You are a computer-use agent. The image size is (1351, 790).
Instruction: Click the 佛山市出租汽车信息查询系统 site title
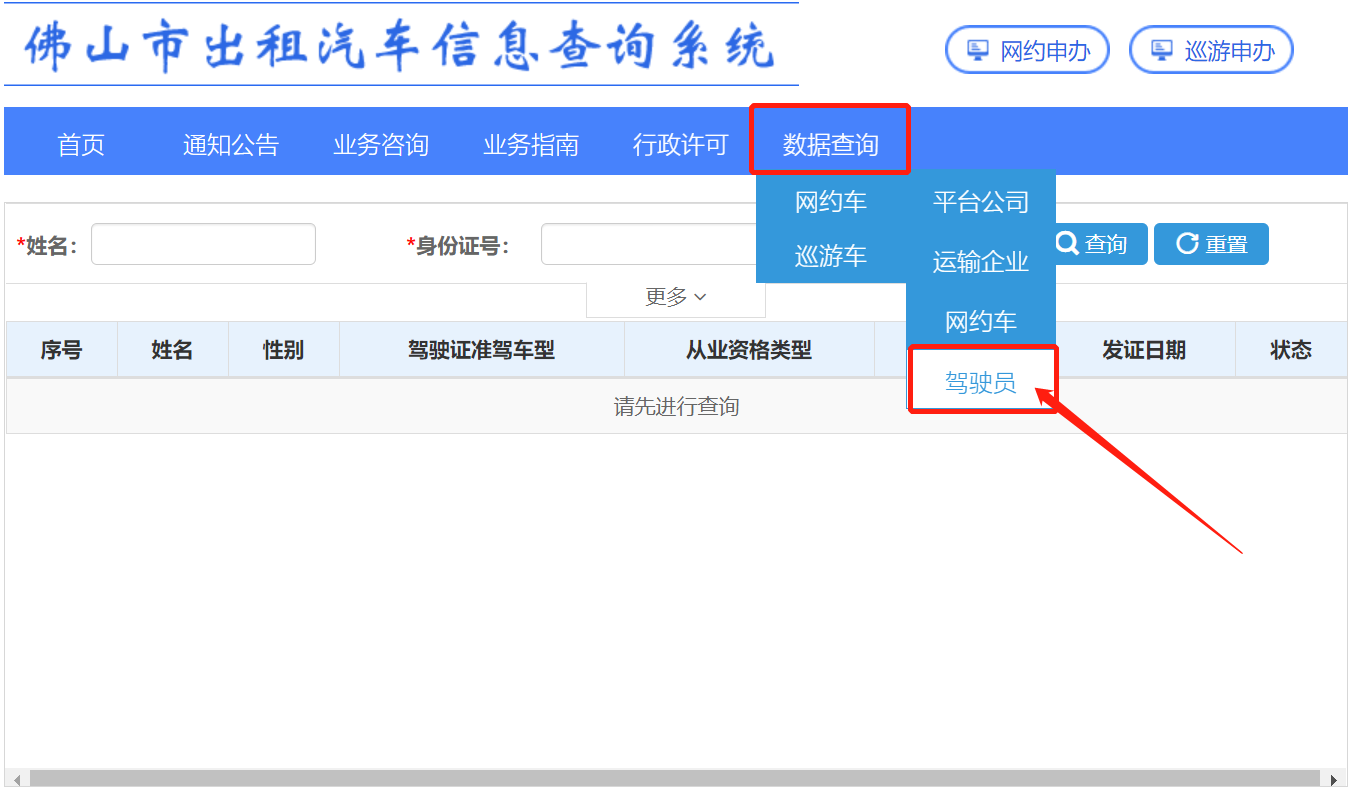[x=401, y=45]
